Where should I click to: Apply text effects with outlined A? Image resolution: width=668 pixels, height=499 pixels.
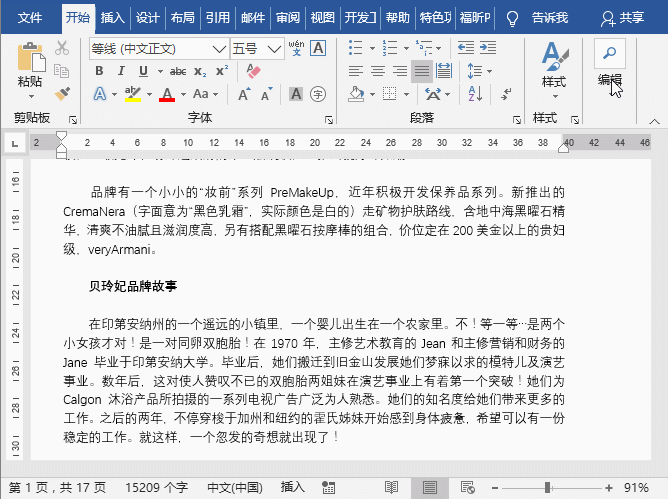tap(100, 94)
